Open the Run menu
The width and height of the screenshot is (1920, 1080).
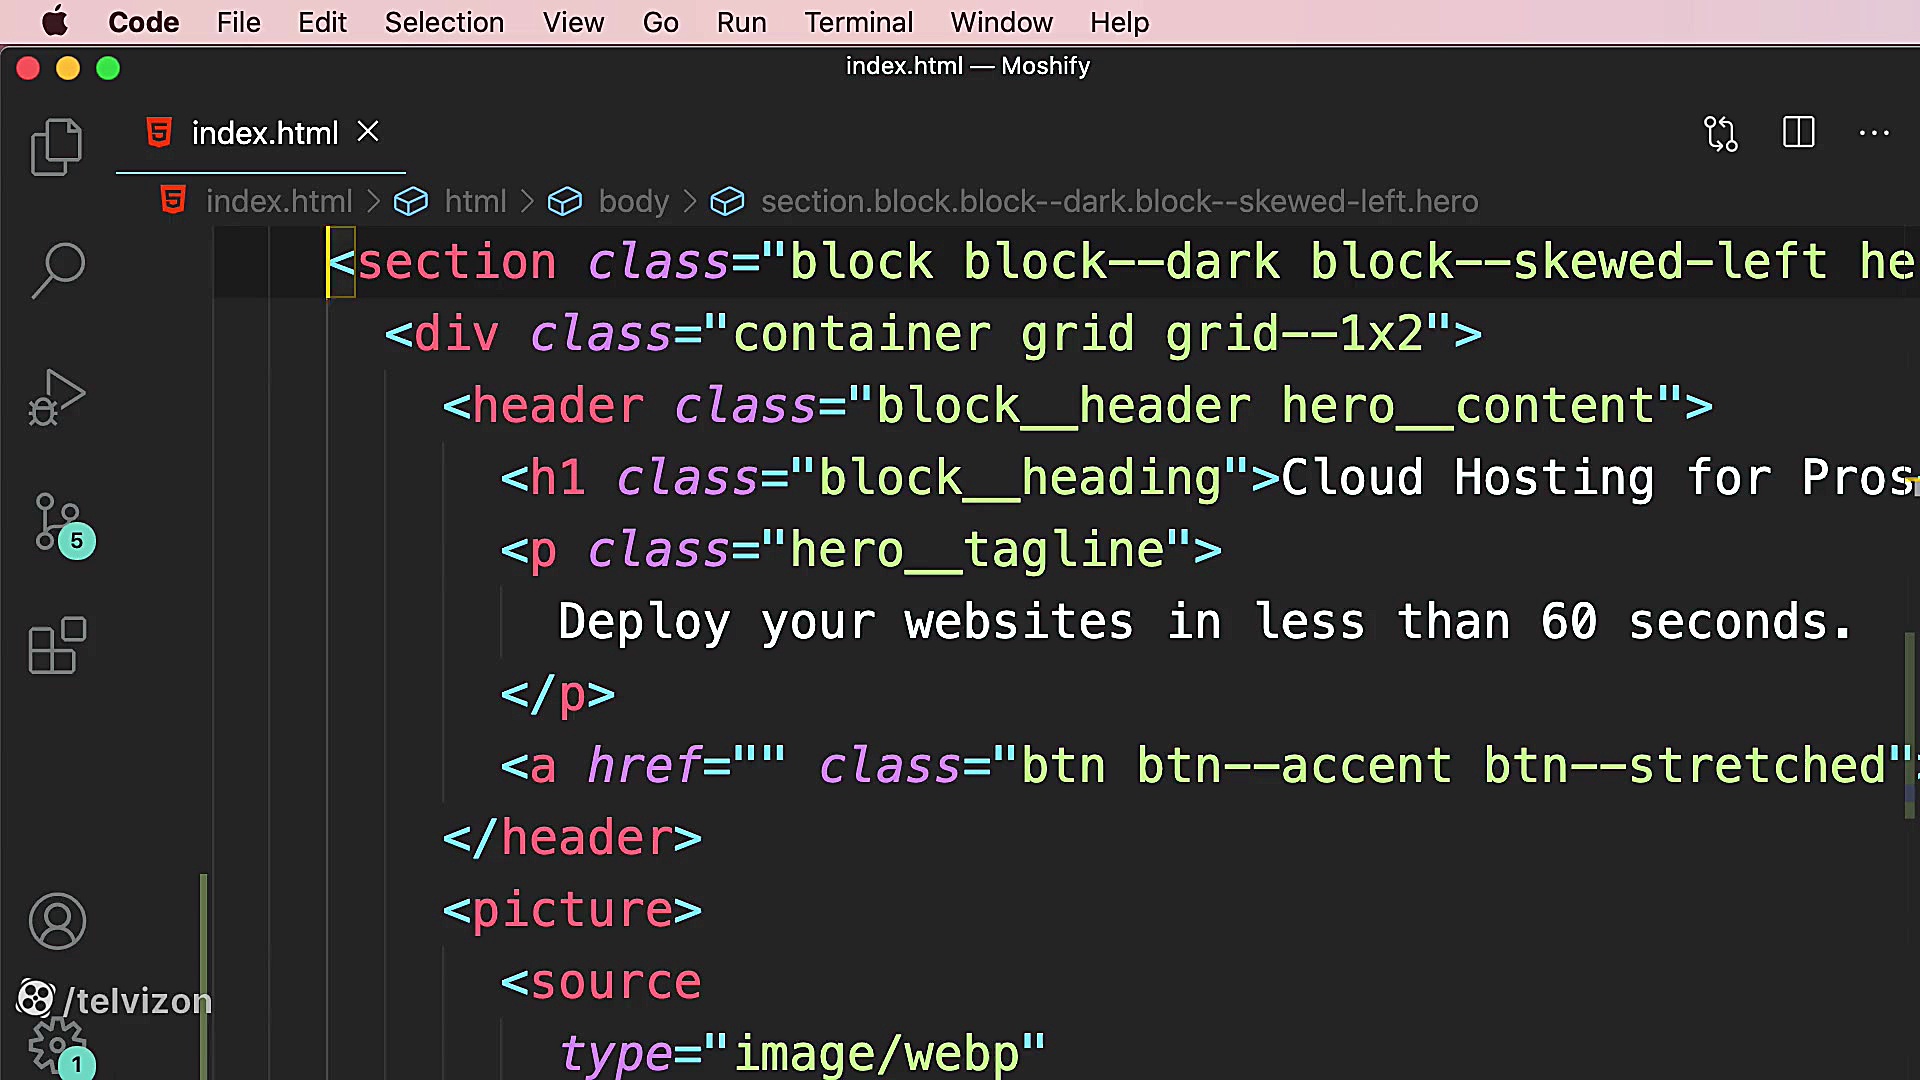click(x=741, y=22)
